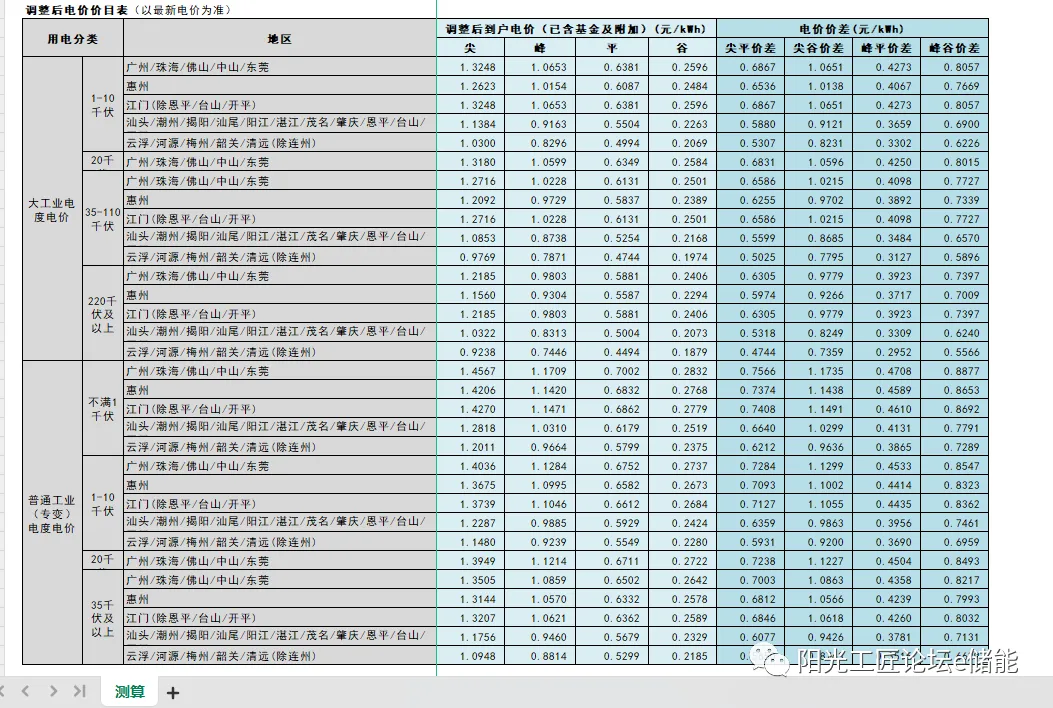Select the cell with value 0.6900

954,124
